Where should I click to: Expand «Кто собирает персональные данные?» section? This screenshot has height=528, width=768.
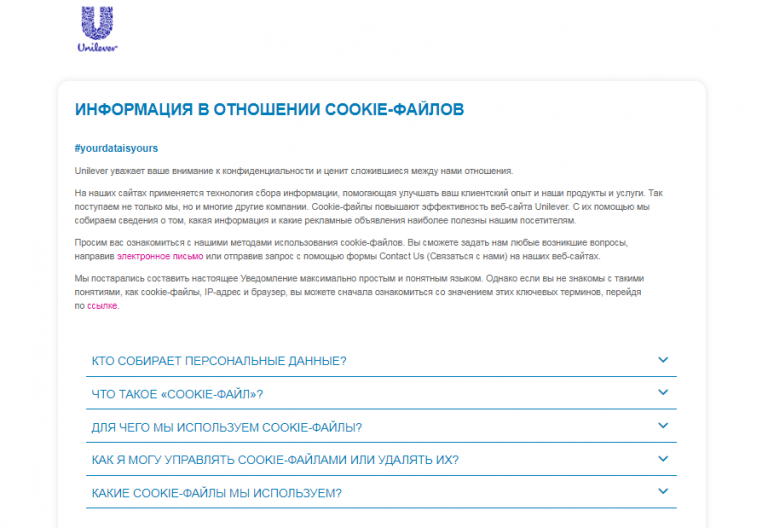[381, 361]
